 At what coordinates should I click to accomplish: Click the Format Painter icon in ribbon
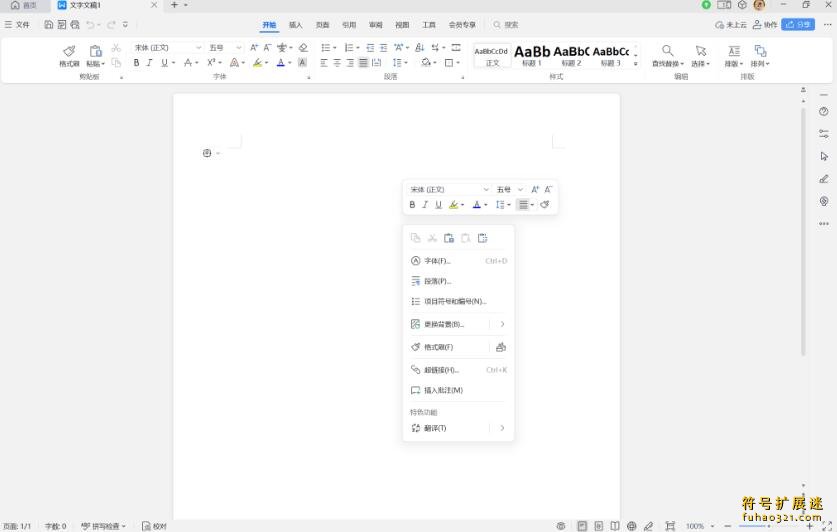[69, 51]
